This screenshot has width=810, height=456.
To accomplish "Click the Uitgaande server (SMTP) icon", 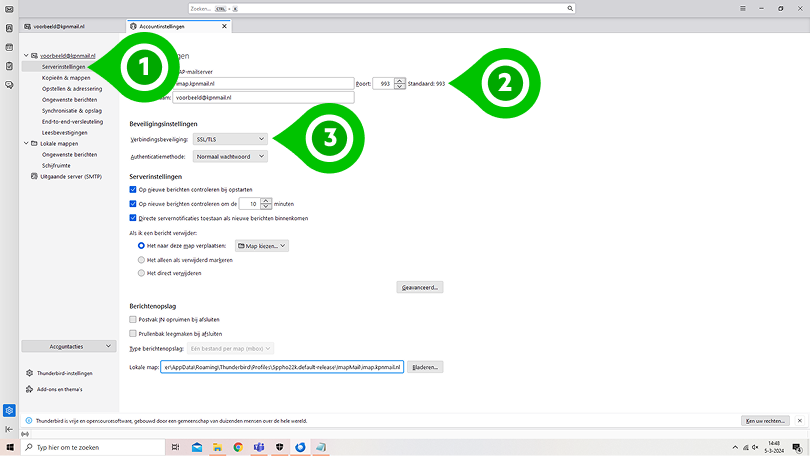I will [34, 176].
